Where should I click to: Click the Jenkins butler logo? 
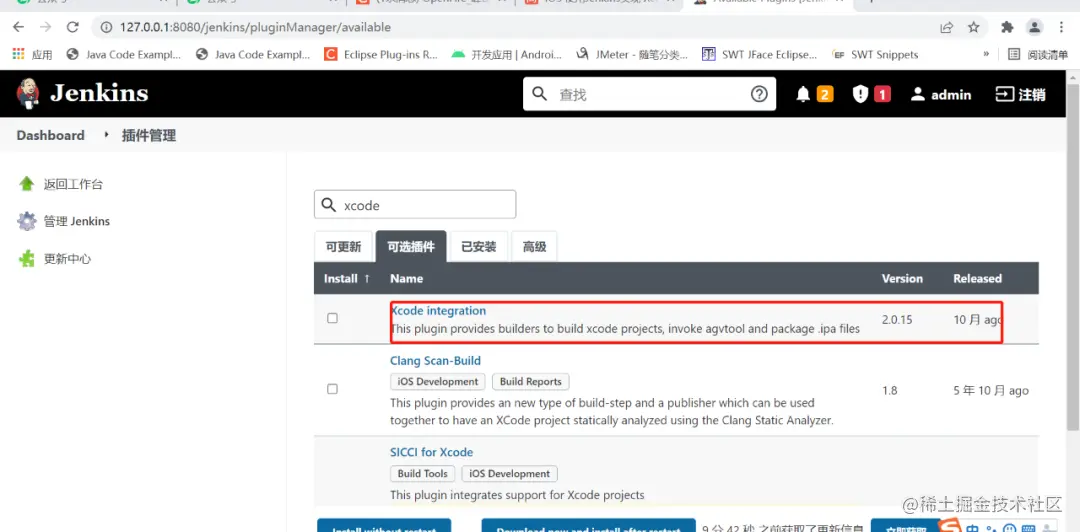(28, 94)
